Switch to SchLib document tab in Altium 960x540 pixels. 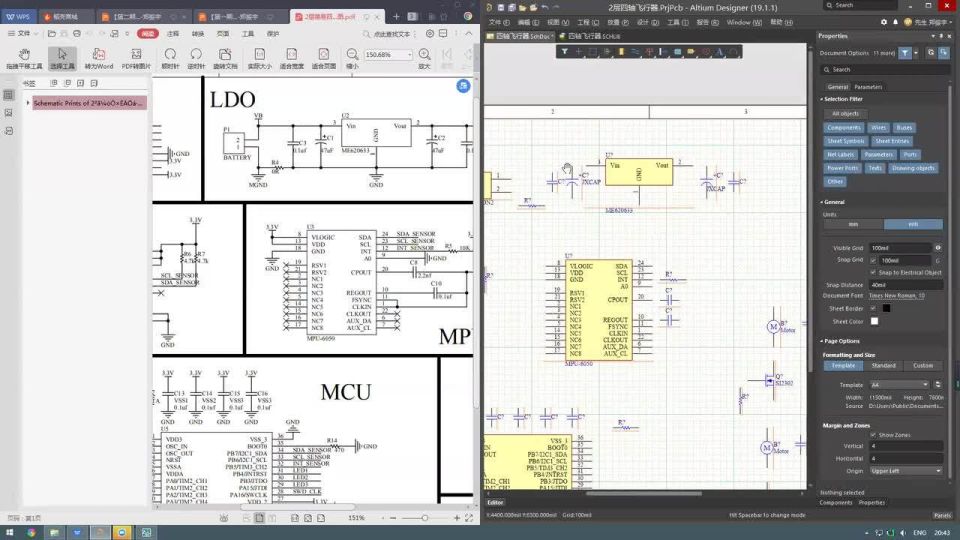(x=590, y=36)
